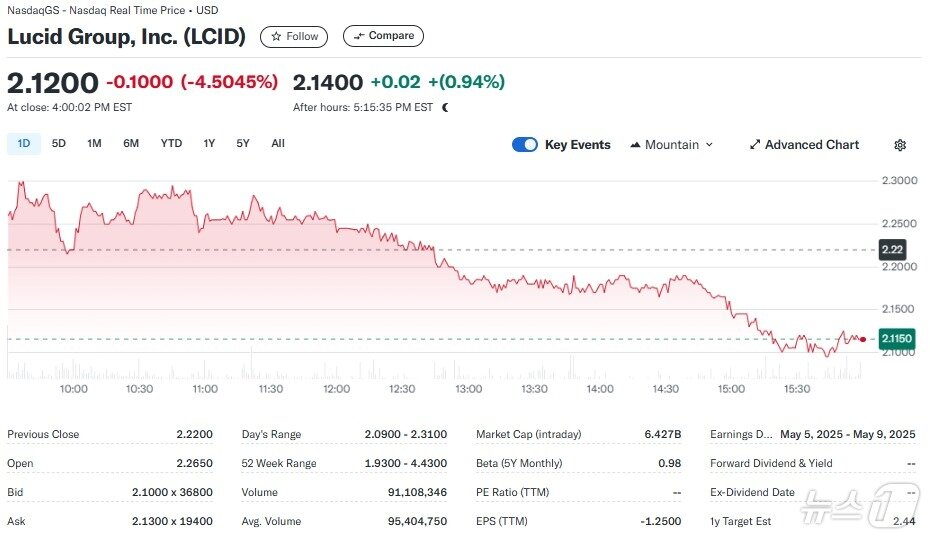This screenshot has width=930, height=540.
Task: Show the All time range
Action: pyautogui.click(x=278, y=143)
